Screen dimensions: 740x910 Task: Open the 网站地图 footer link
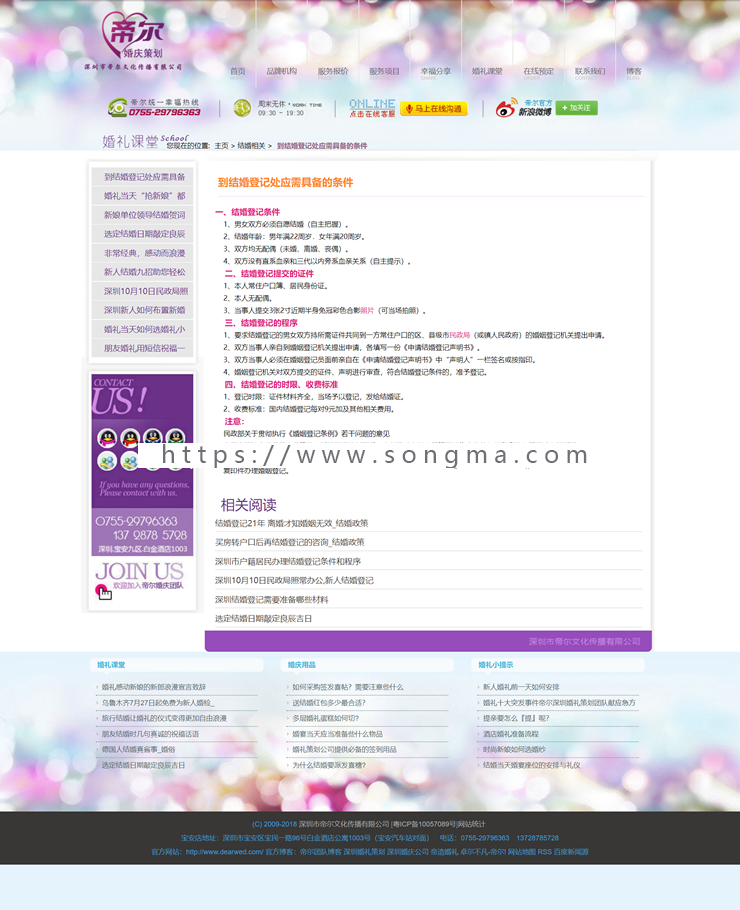tap(522, 852)
